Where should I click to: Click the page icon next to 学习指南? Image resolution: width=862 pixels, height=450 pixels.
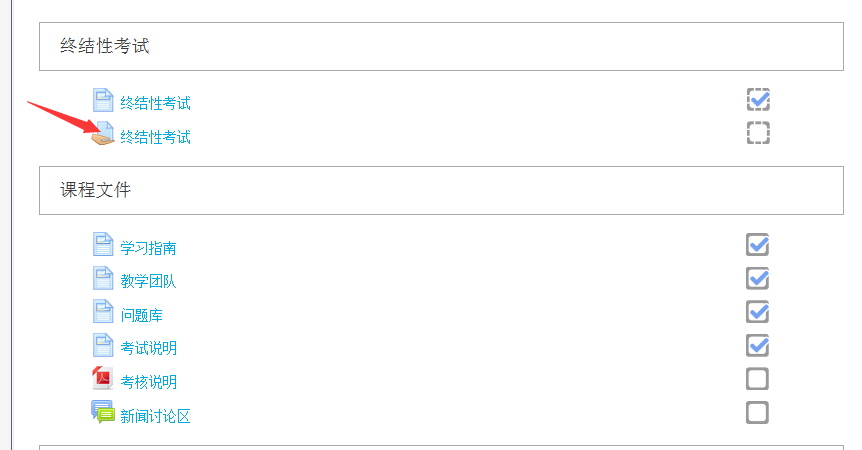click(103, 245)
